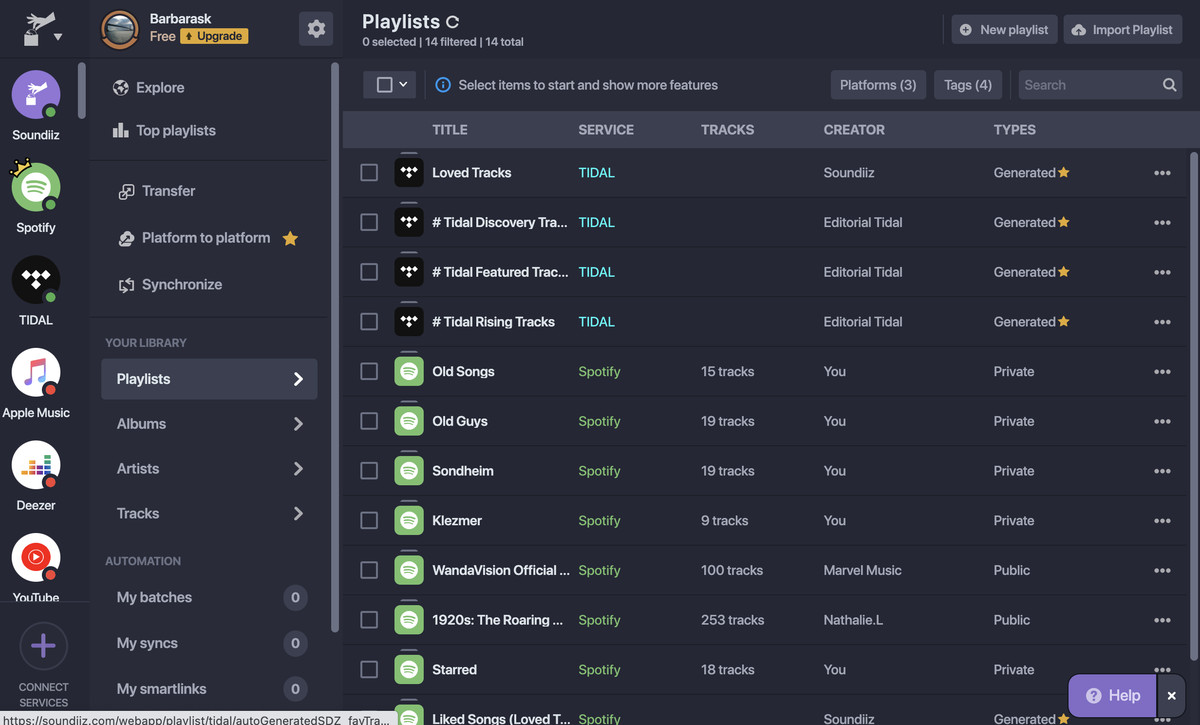The image size is (1200, 725).
Task: Open the Deezer service icon
Action: [x=36, y=465]
